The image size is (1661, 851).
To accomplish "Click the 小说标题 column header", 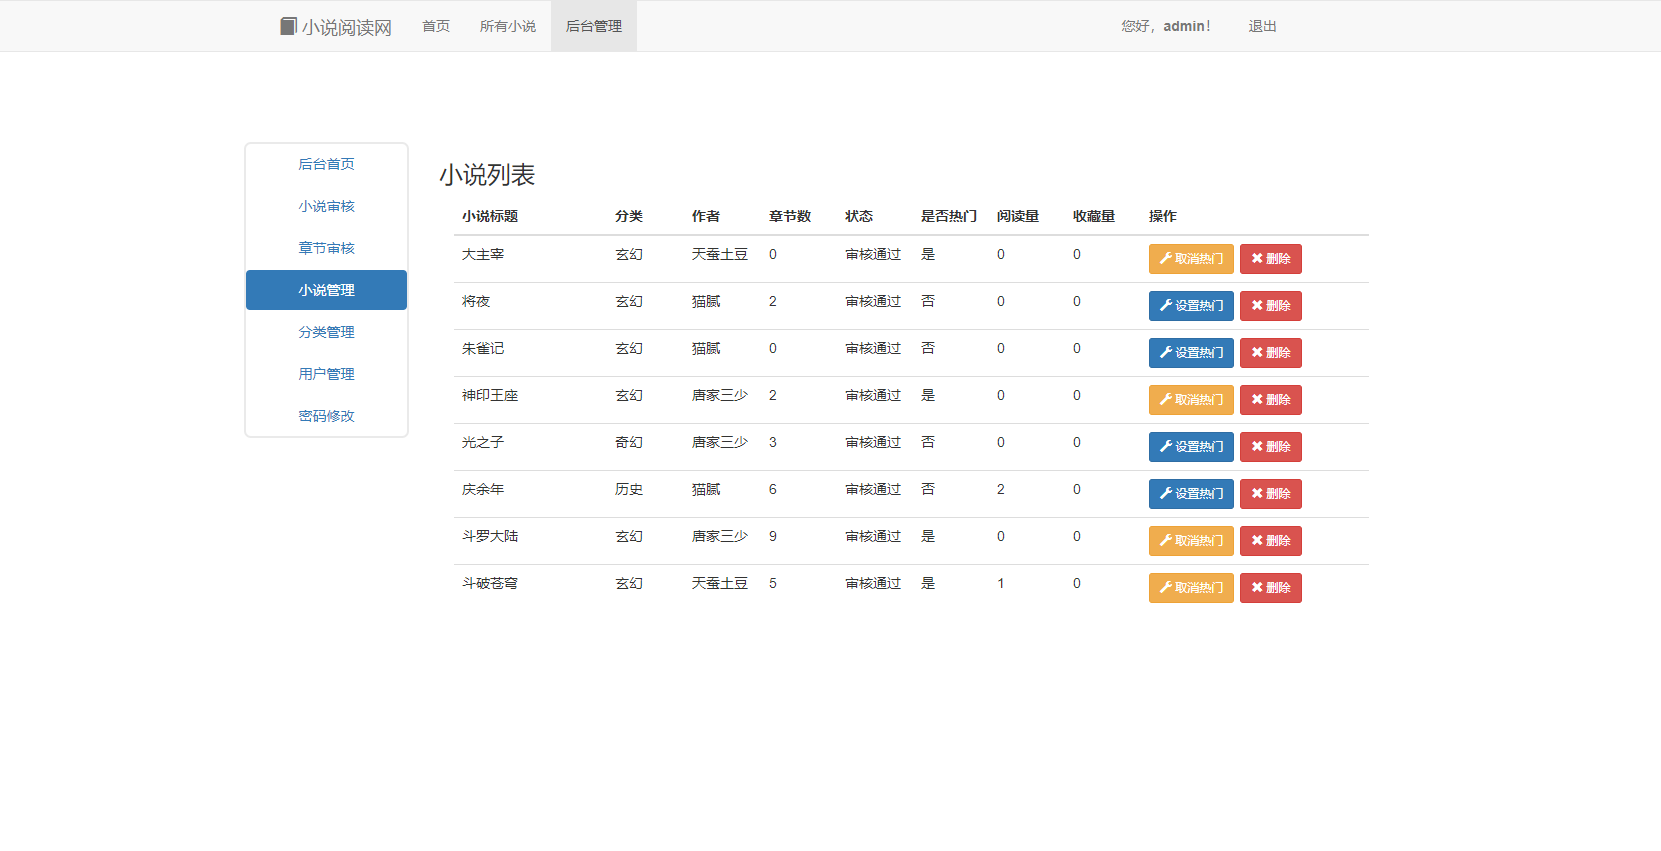I will (x=490, y=216).
